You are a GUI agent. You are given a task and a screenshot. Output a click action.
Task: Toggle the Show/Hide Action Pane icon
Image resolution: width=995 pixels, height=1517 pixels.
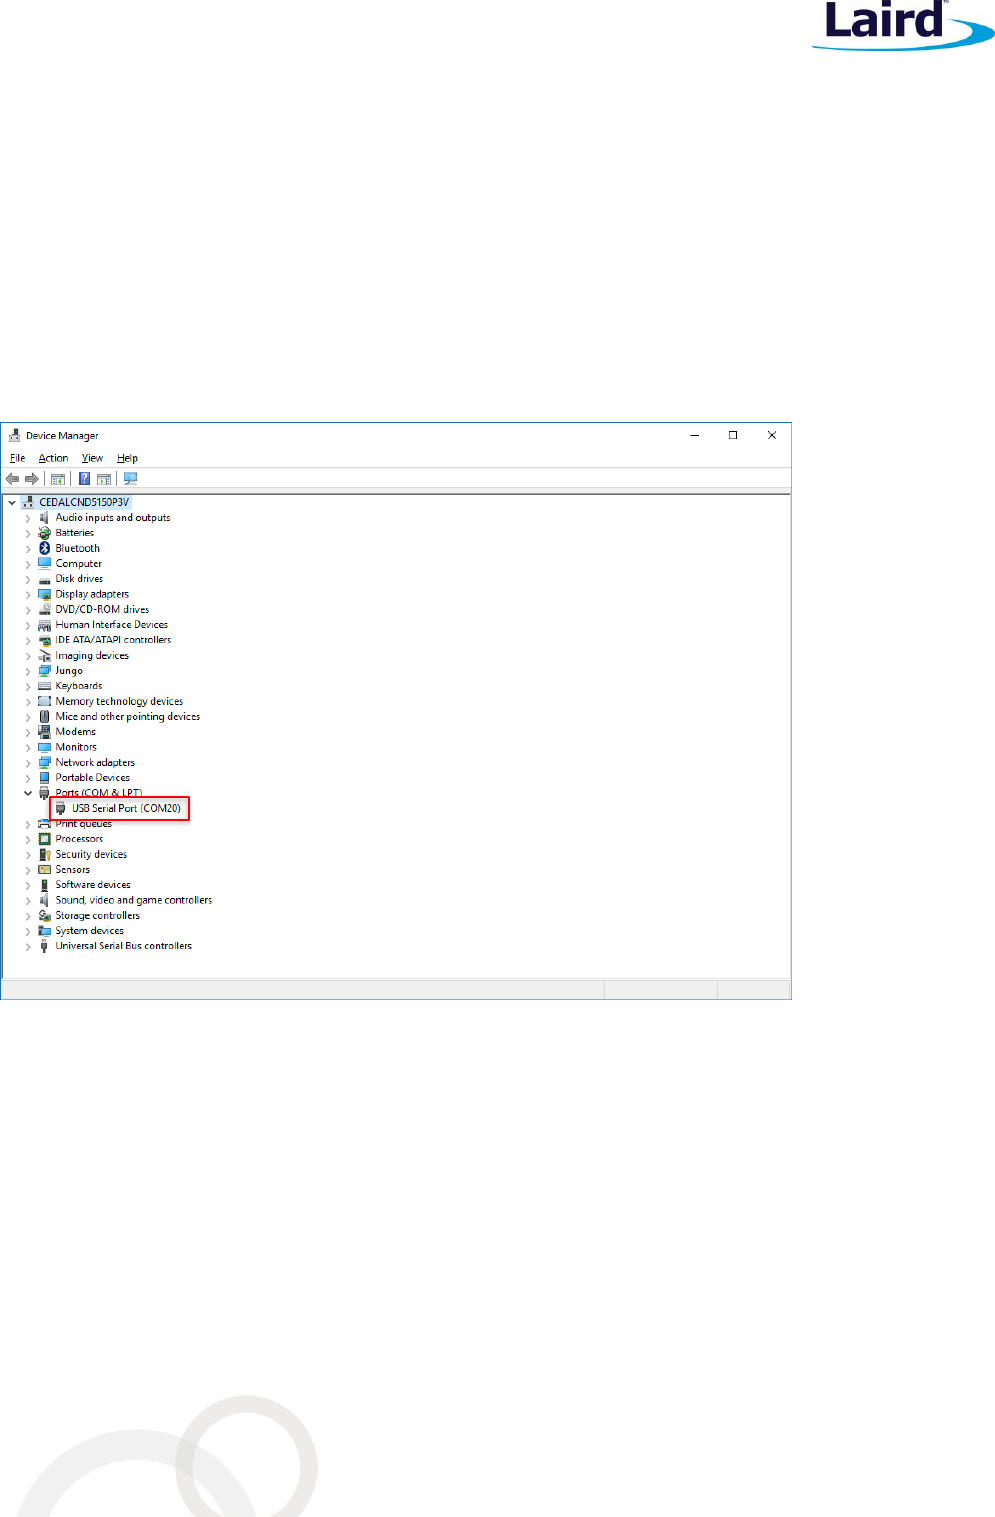pyautogui.click(x=104, y=479)
